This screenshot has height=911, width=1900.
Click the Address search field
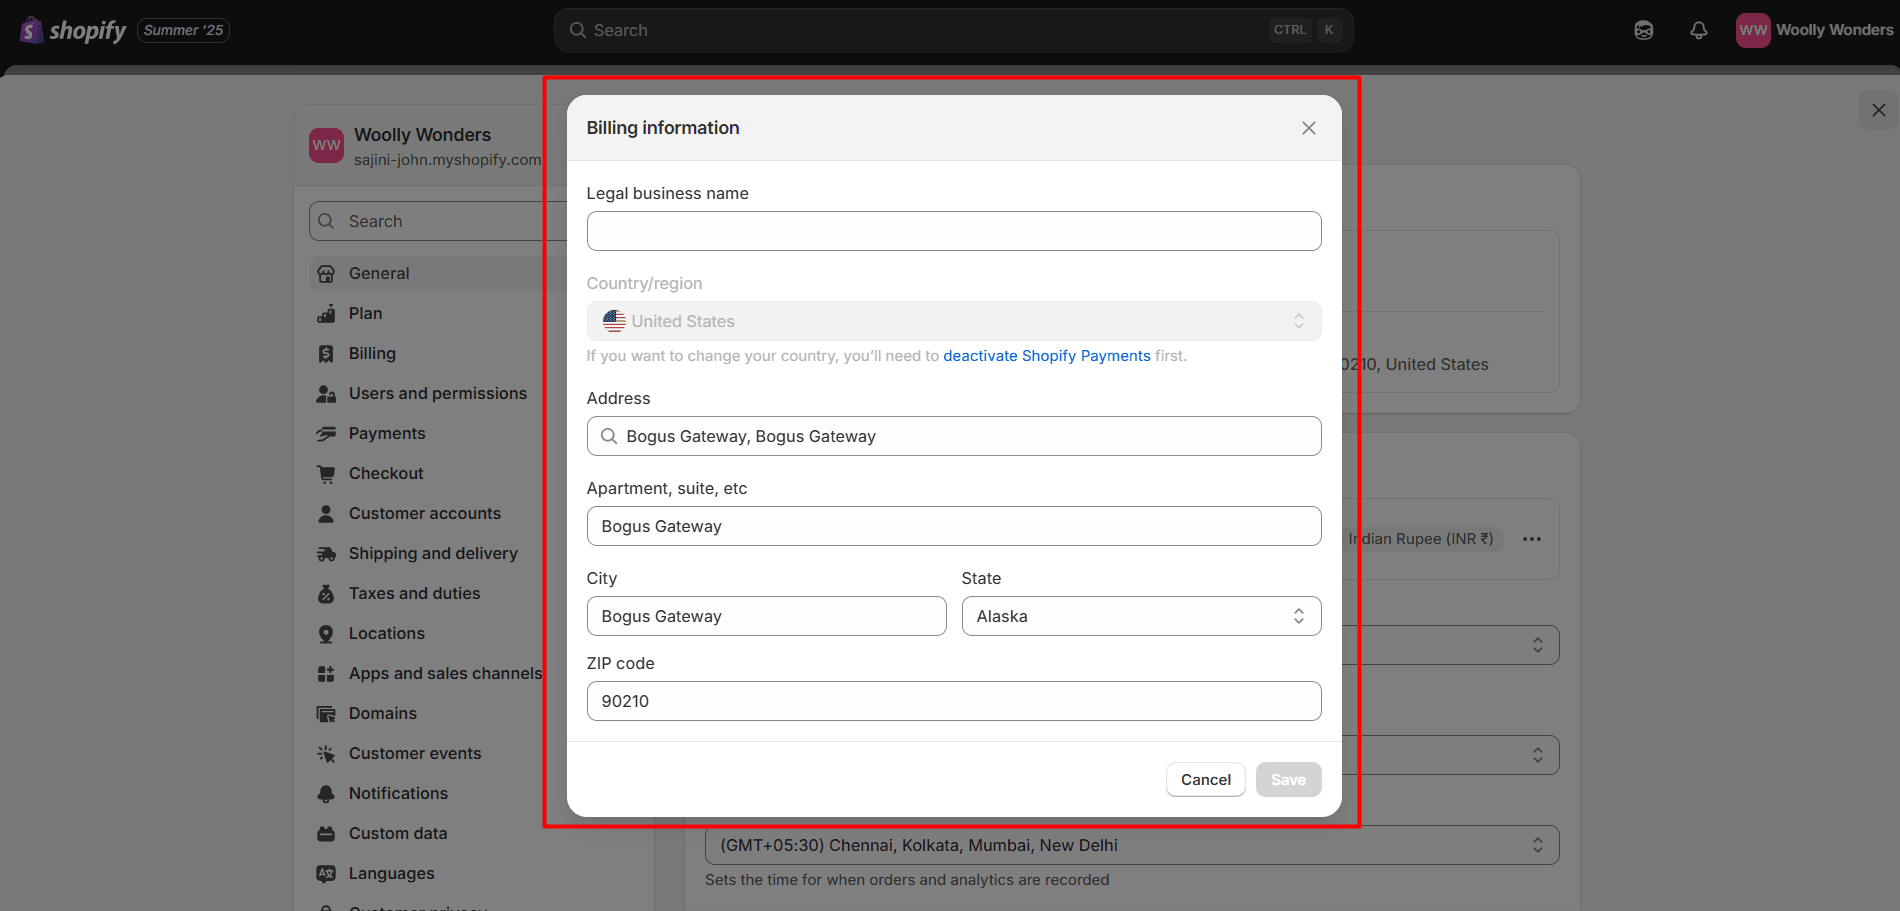[954, 436]
